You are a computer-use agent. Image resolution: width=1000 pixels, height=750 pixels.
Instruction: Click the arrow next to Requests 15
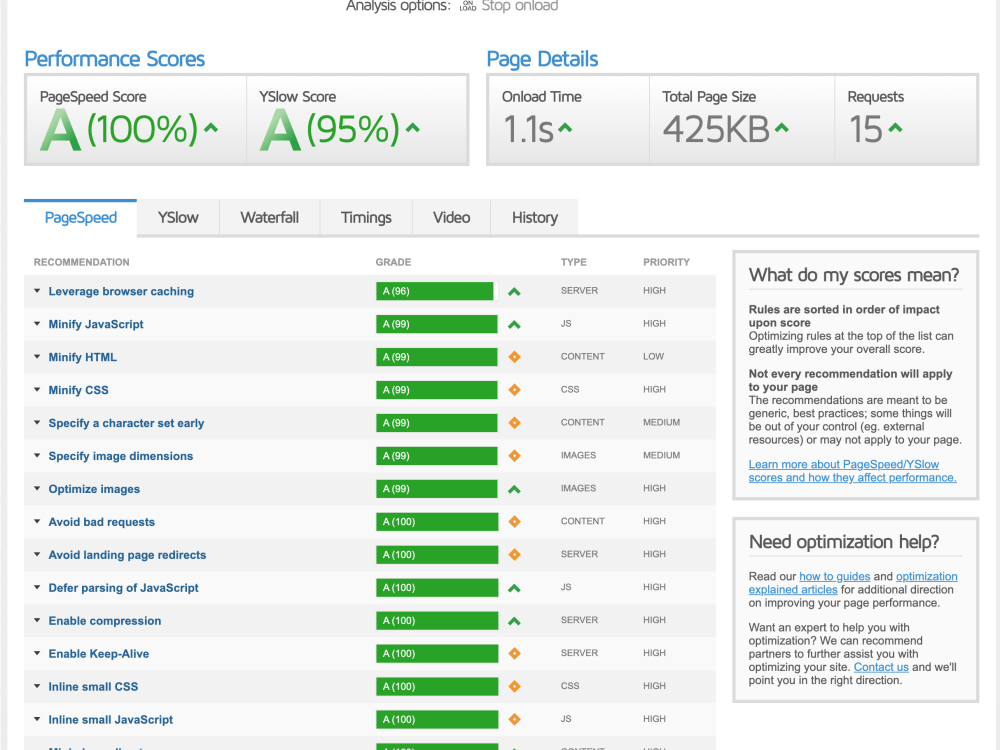[x=895, y=128]
